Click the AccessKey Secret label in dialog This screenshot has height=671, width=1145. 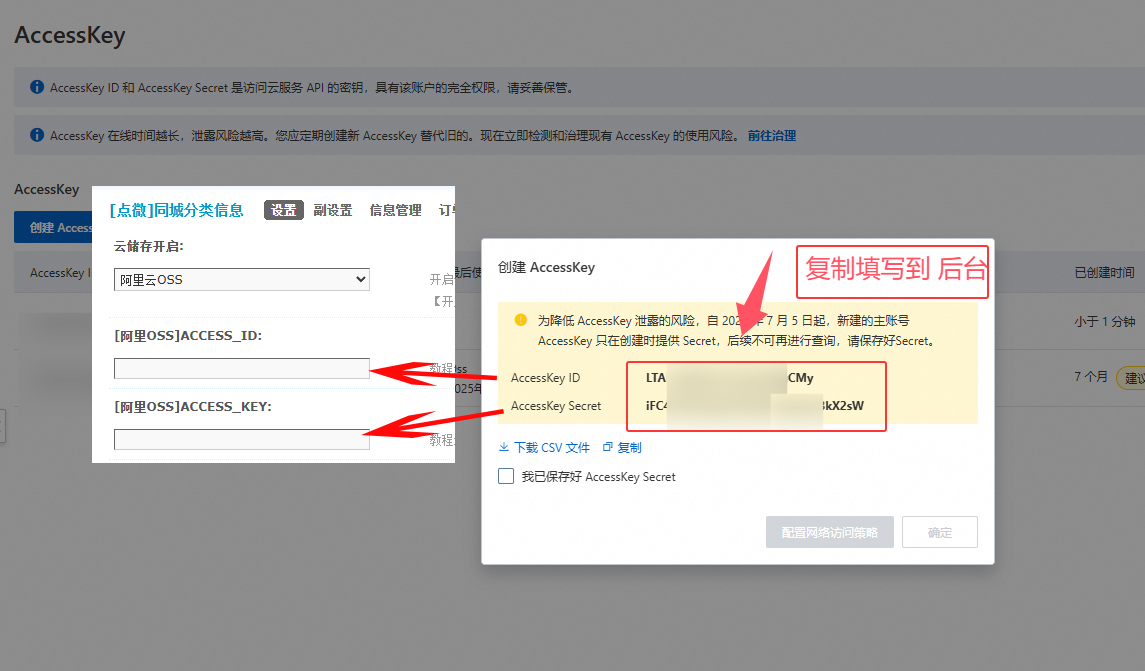(556, 405)
